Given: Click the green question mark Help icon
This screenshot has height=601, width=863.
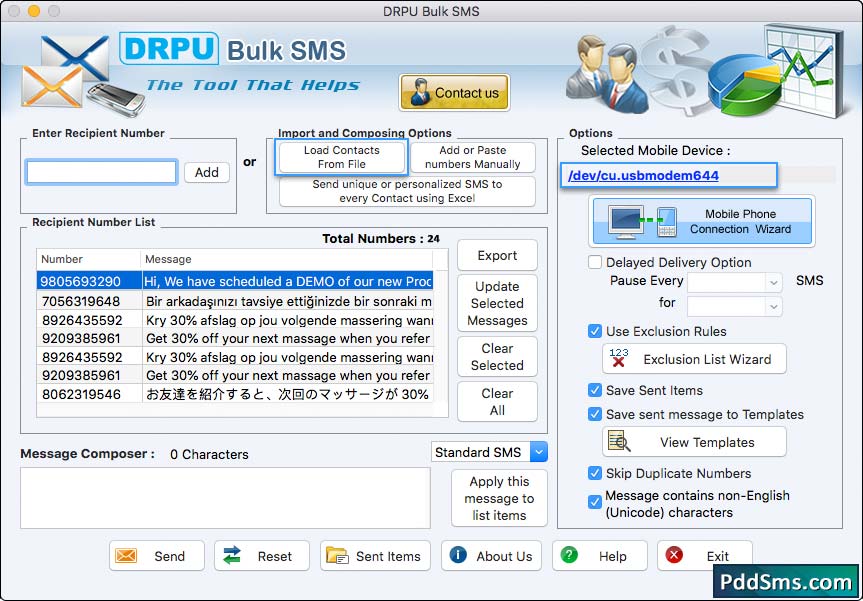Looking at the screenshot, I should (569, 555).
